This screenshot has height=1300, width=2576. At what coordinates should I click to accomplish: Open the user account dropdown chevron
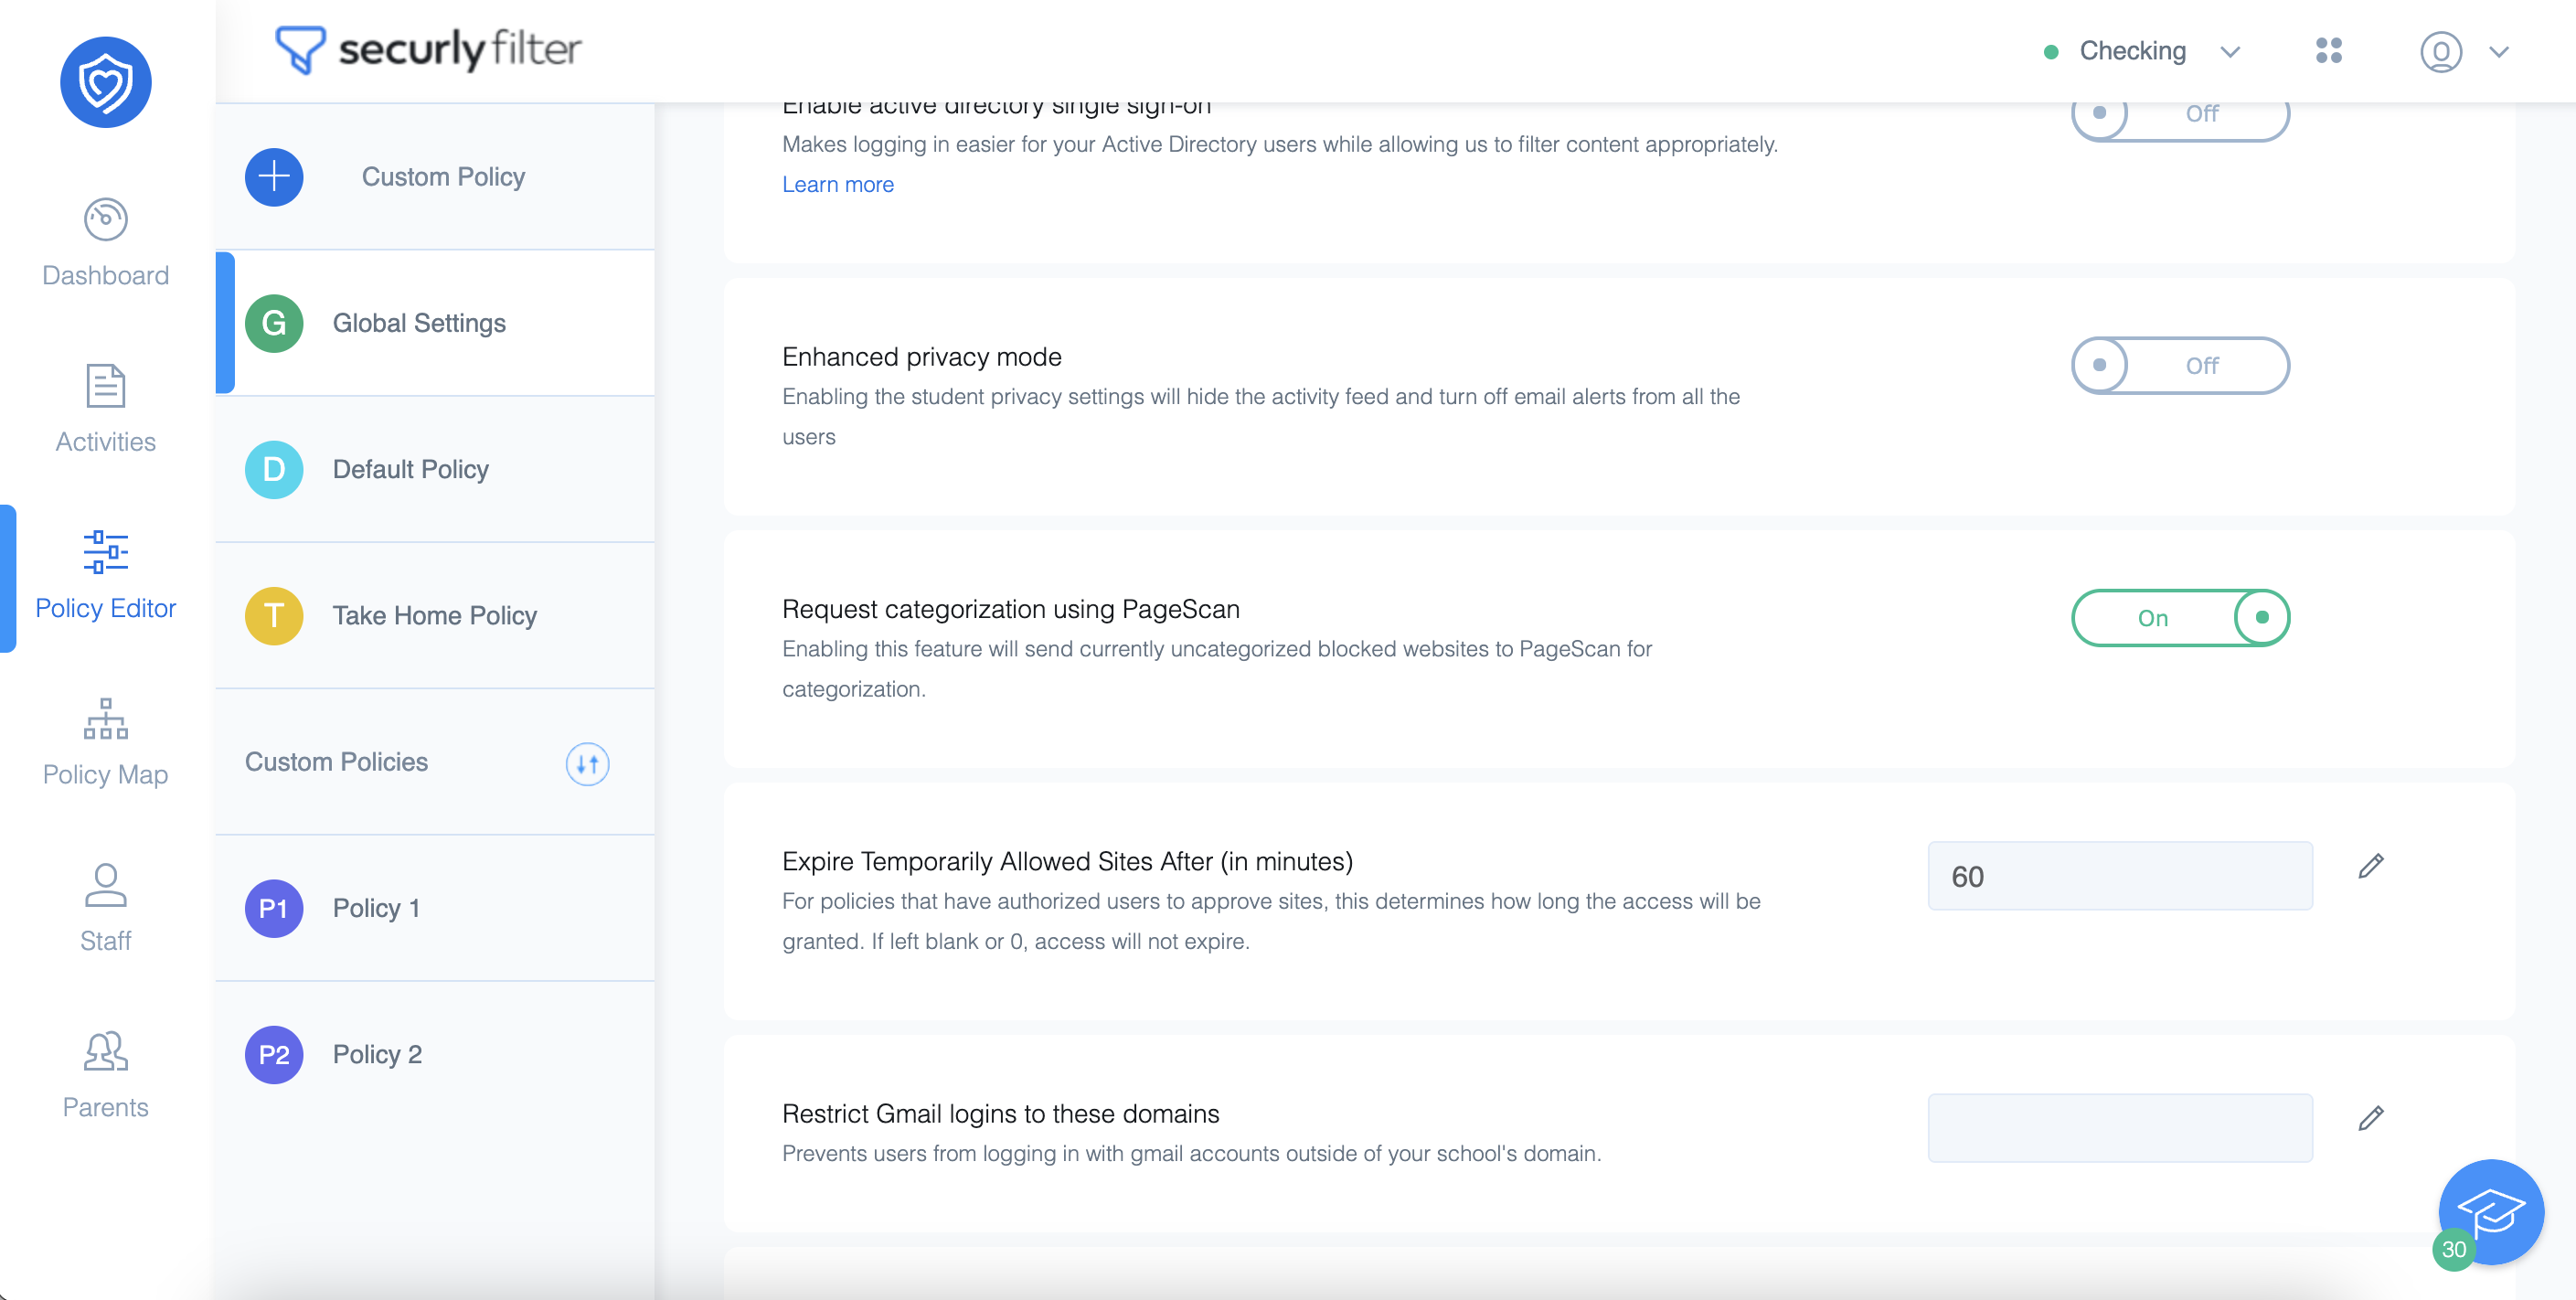click(x=2498, y=52)
